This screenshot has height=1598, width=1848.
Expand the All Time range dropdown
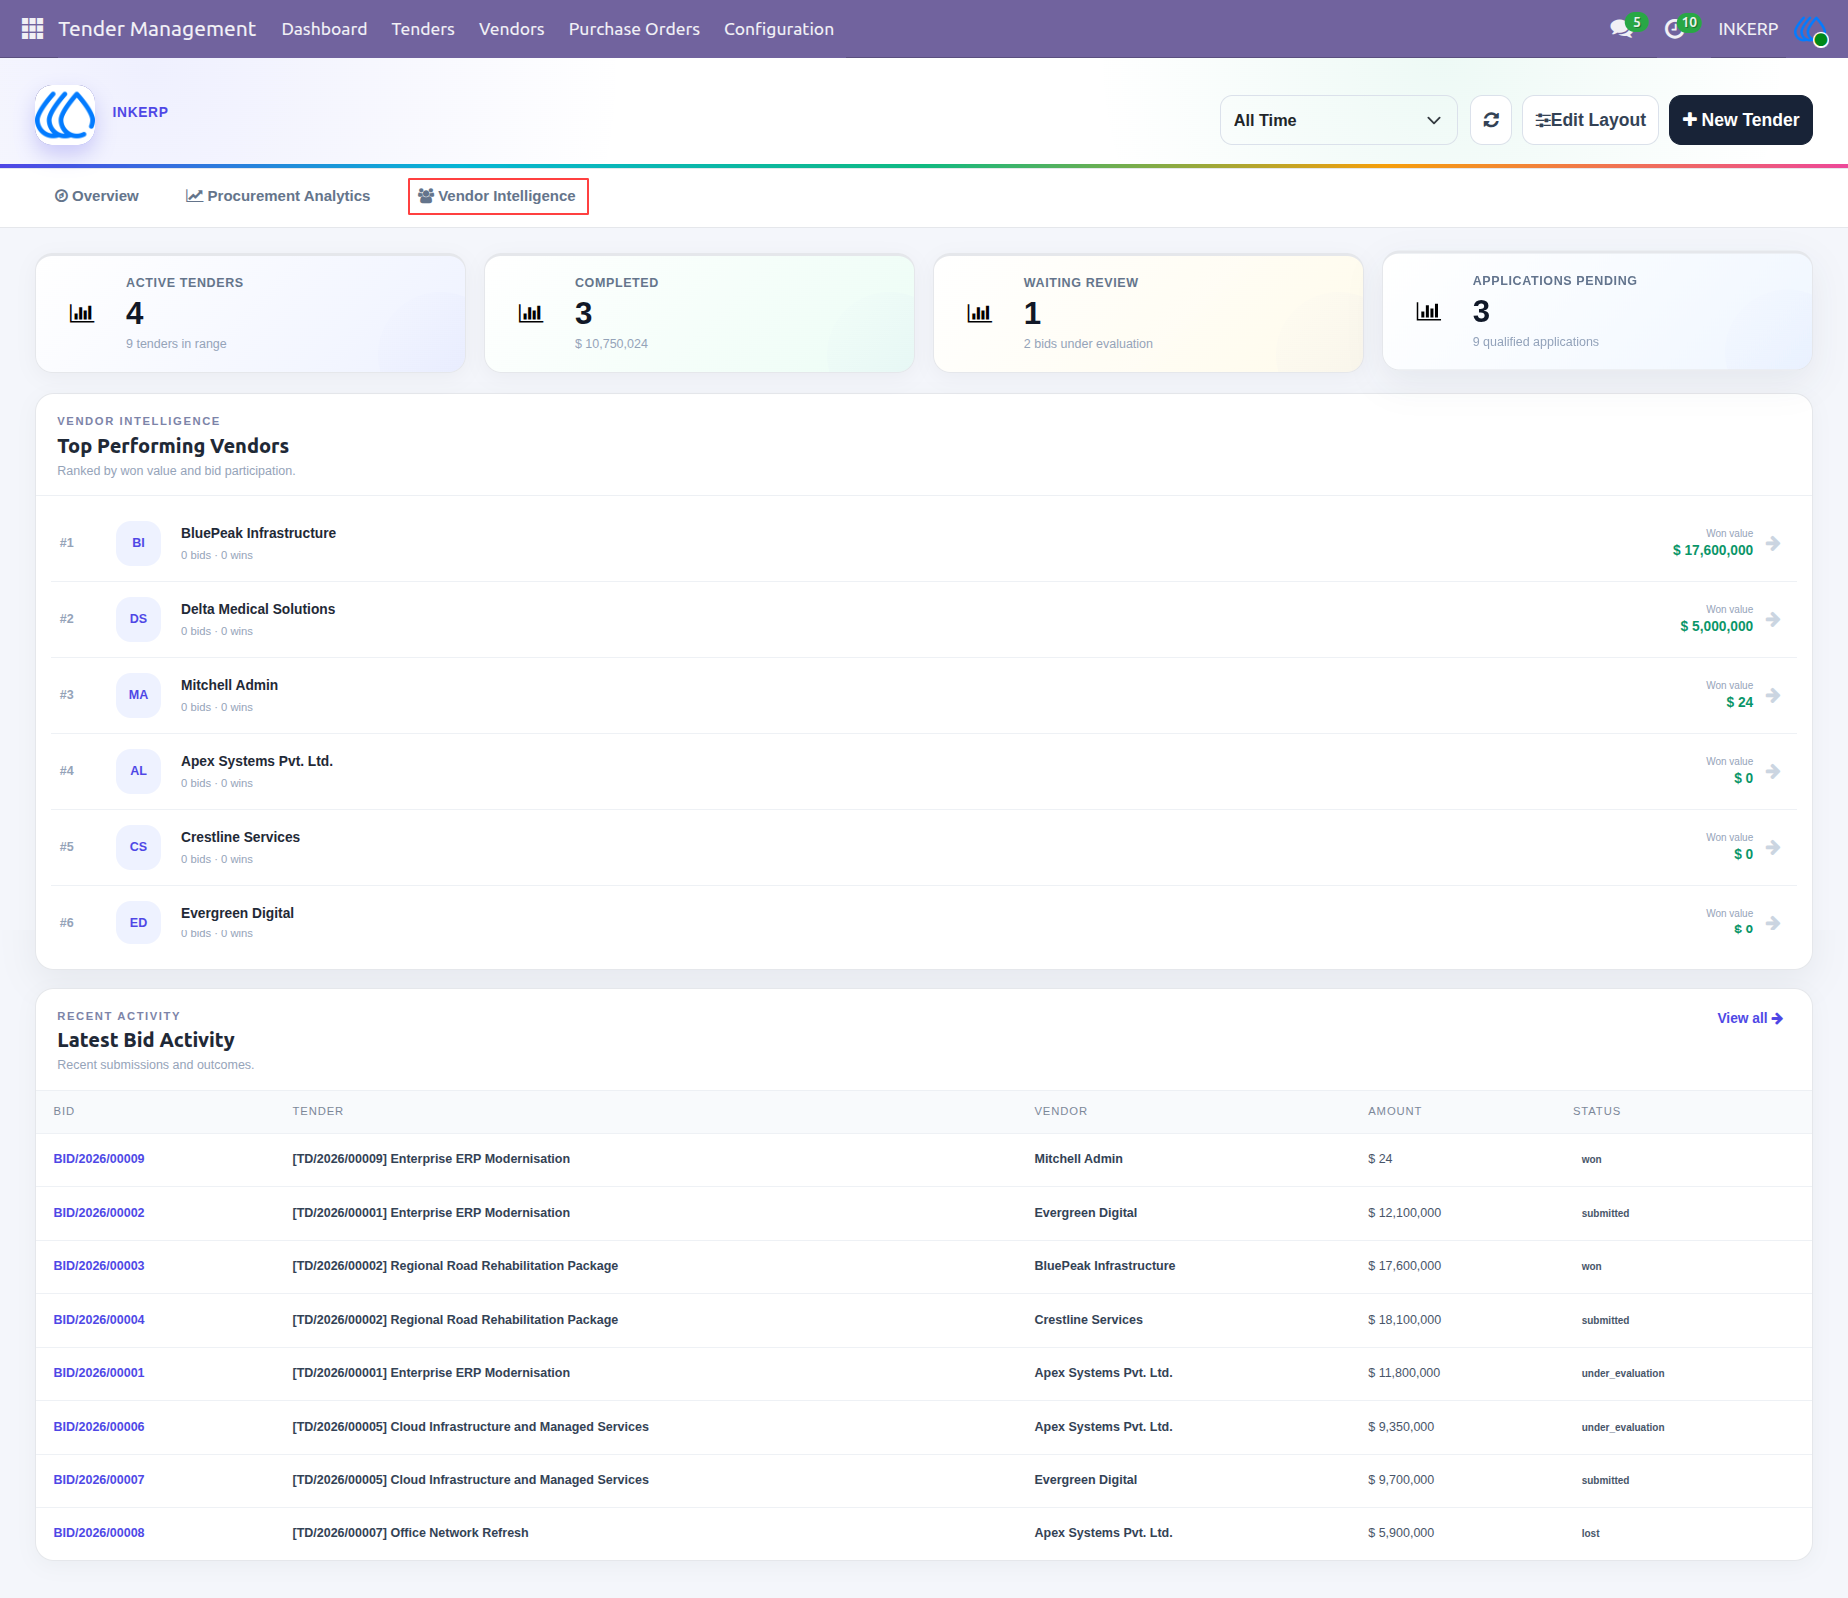pyautogui.click(x=1338, y=120)
